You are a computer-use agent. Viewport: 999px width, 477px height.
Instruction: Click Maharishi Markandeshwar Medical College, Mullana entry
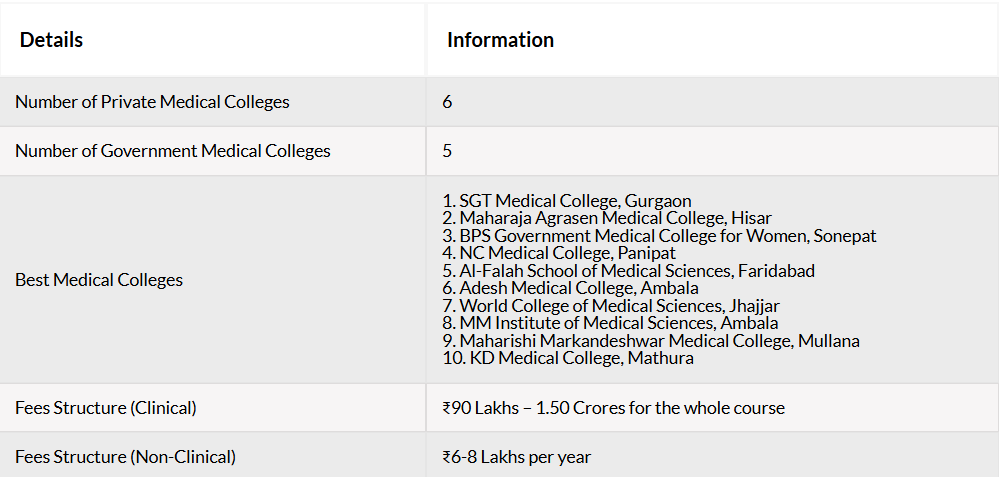[651, 341]
